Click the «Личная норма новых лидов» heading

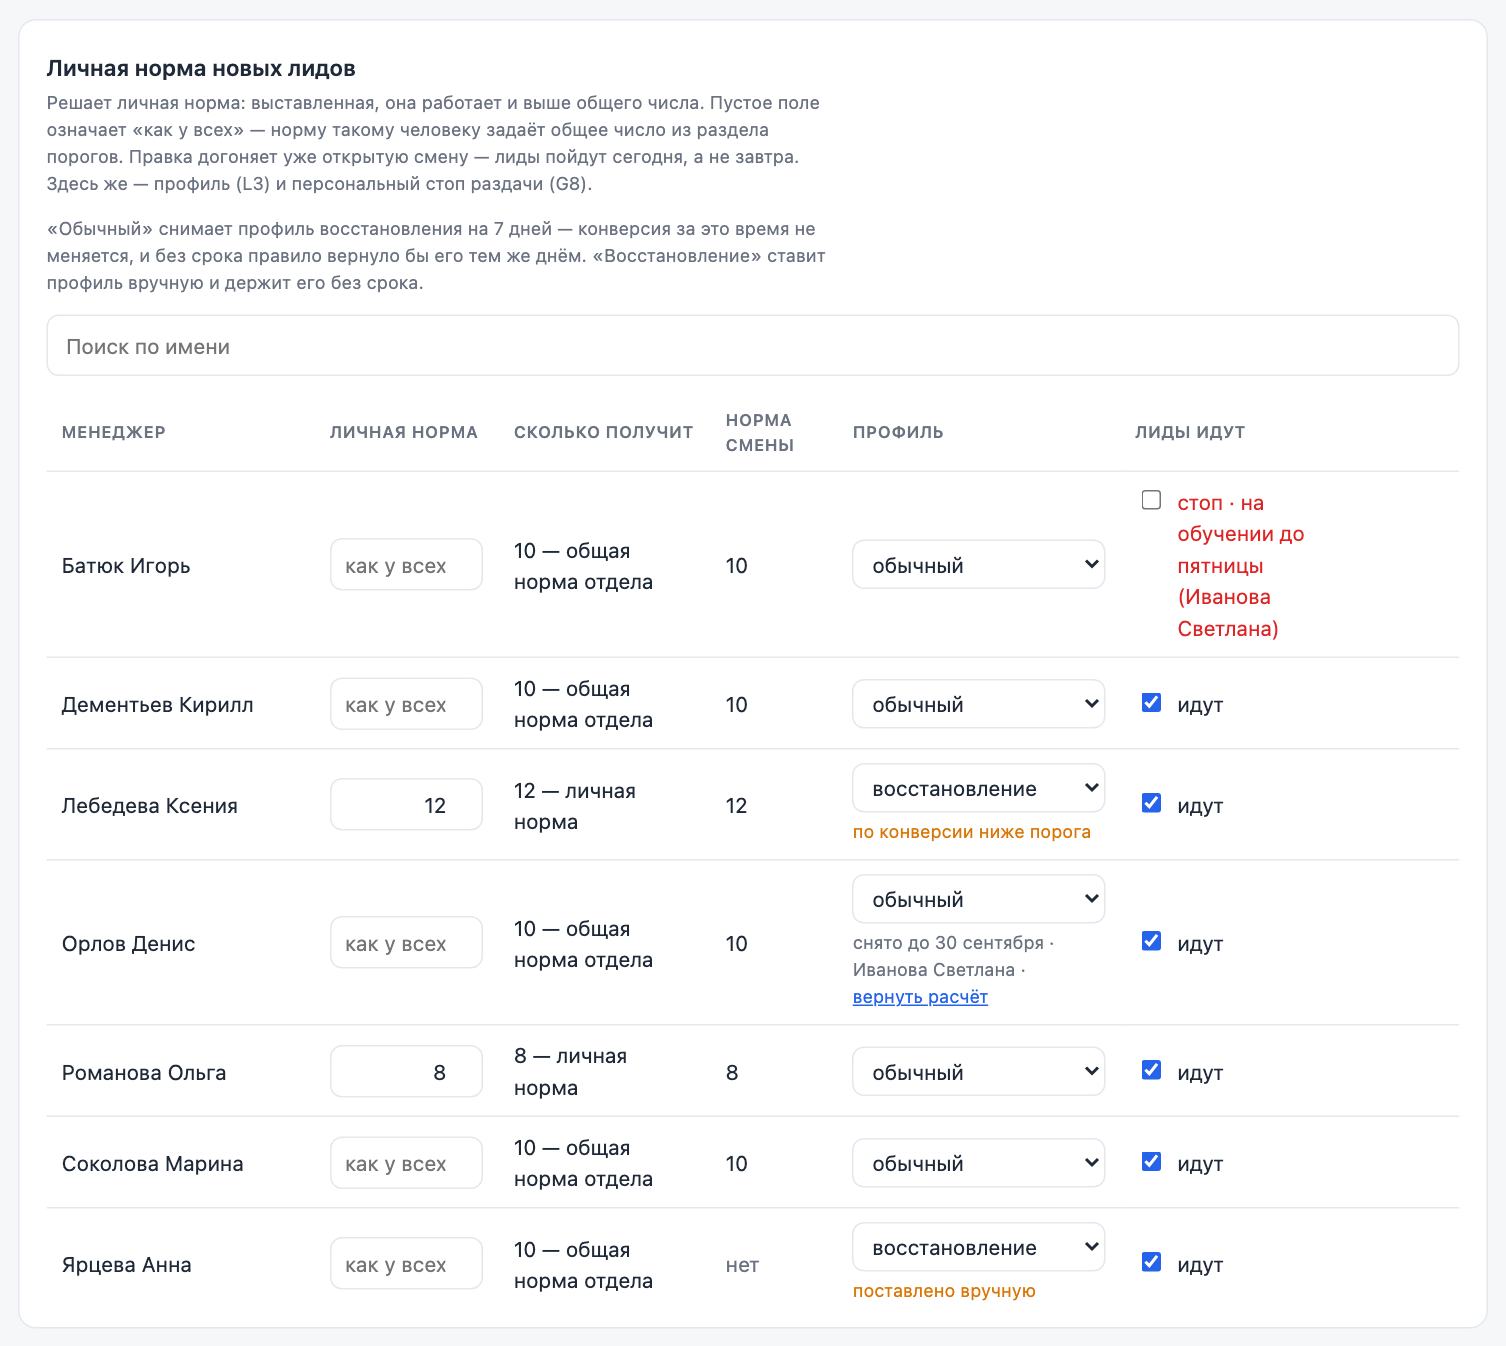201,68
